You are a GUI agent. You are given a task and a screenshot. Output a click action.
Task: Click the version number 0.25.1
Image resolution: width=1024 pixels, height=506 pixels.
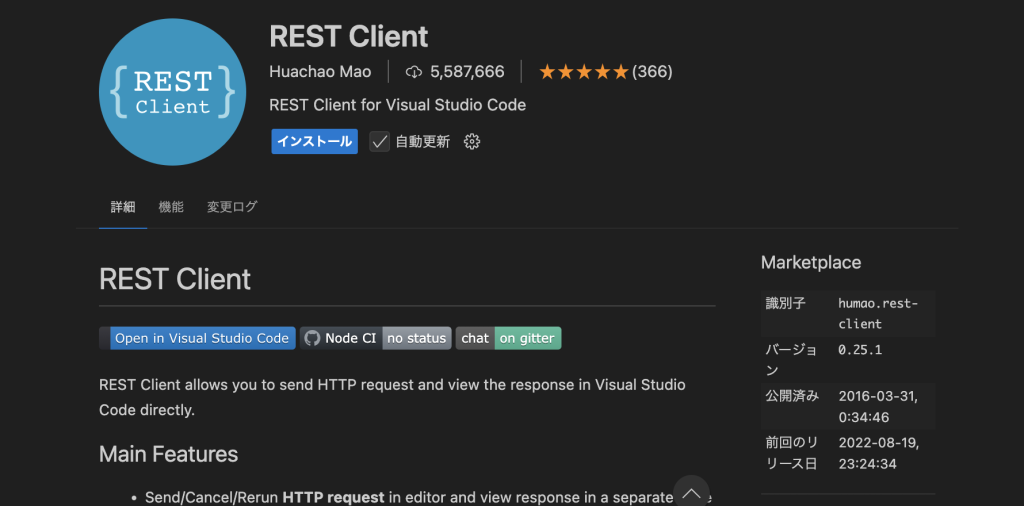point(860,350)
